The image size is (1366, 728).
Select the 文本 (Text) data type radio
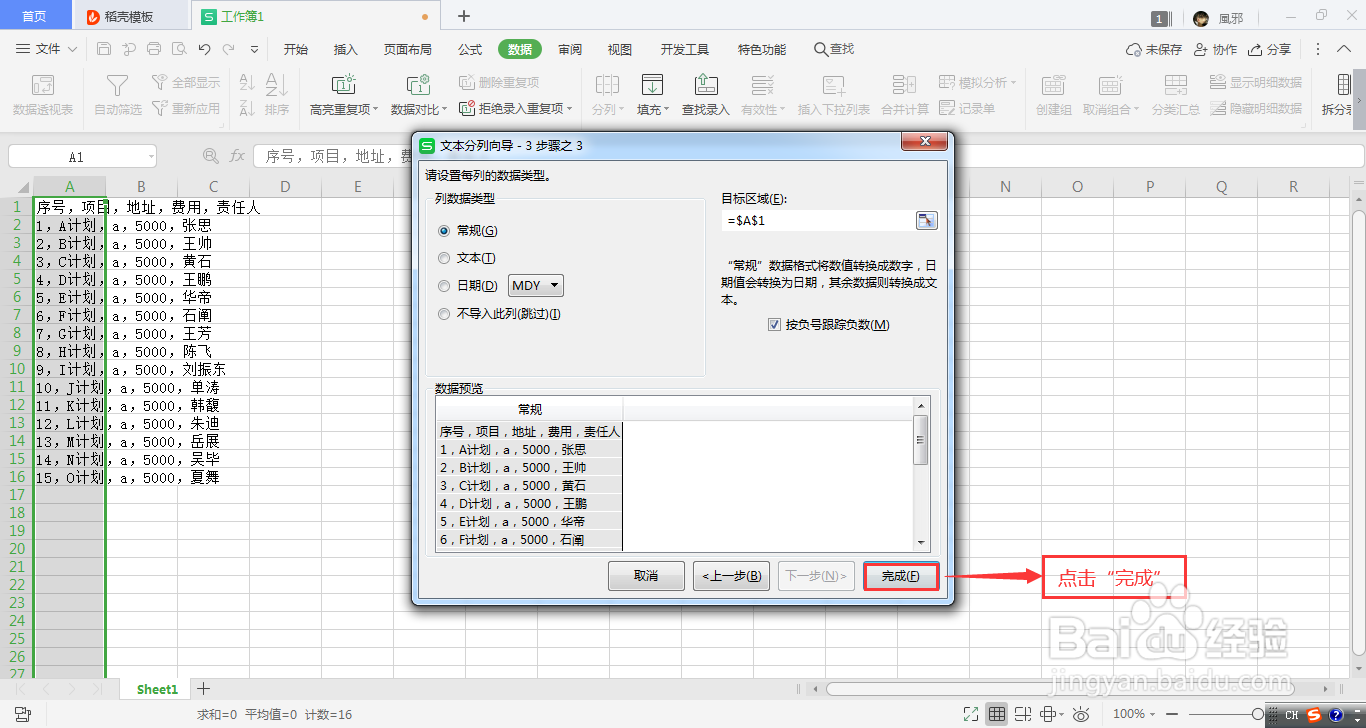(443, 257)
